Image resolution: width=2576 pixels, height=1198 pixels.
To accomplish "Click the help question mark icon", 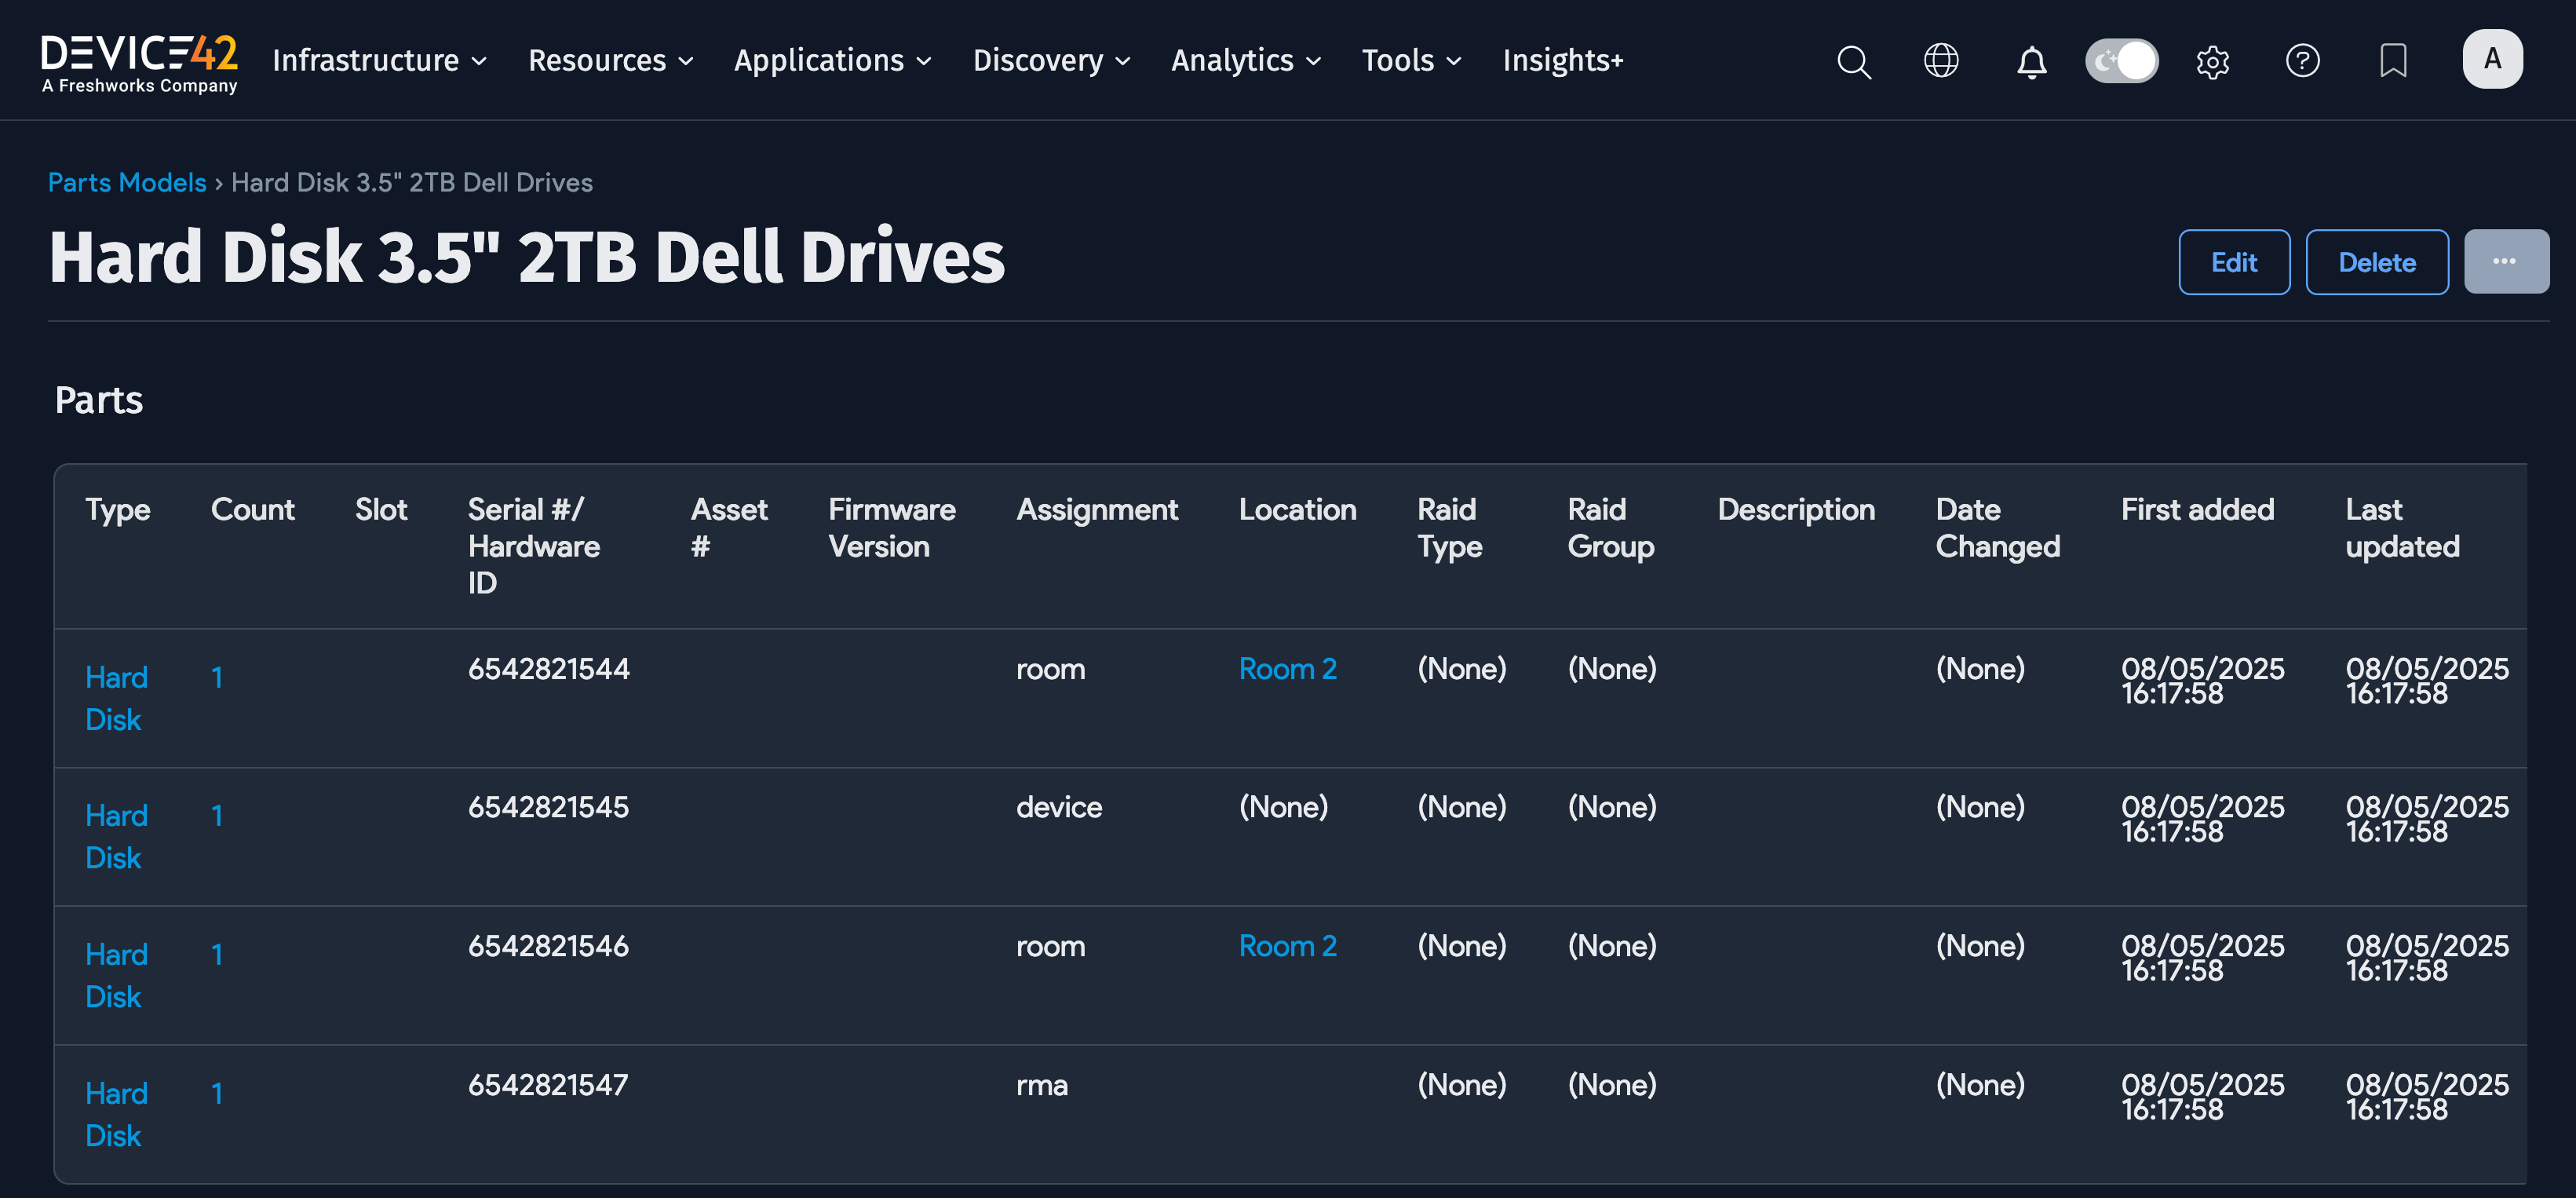I will pyautogui.click(x=2302, y=61).
